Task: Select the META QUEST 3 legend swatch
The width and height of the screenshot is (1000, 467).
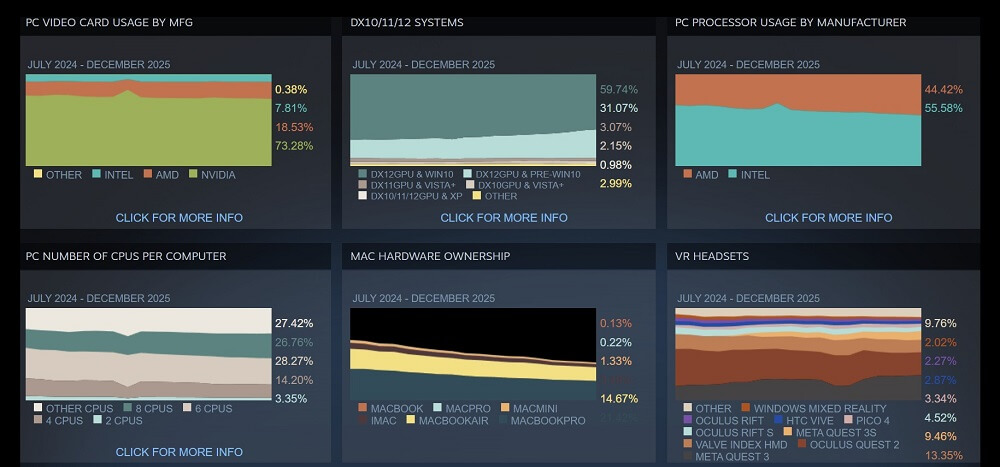Action: tap(688, 457)
